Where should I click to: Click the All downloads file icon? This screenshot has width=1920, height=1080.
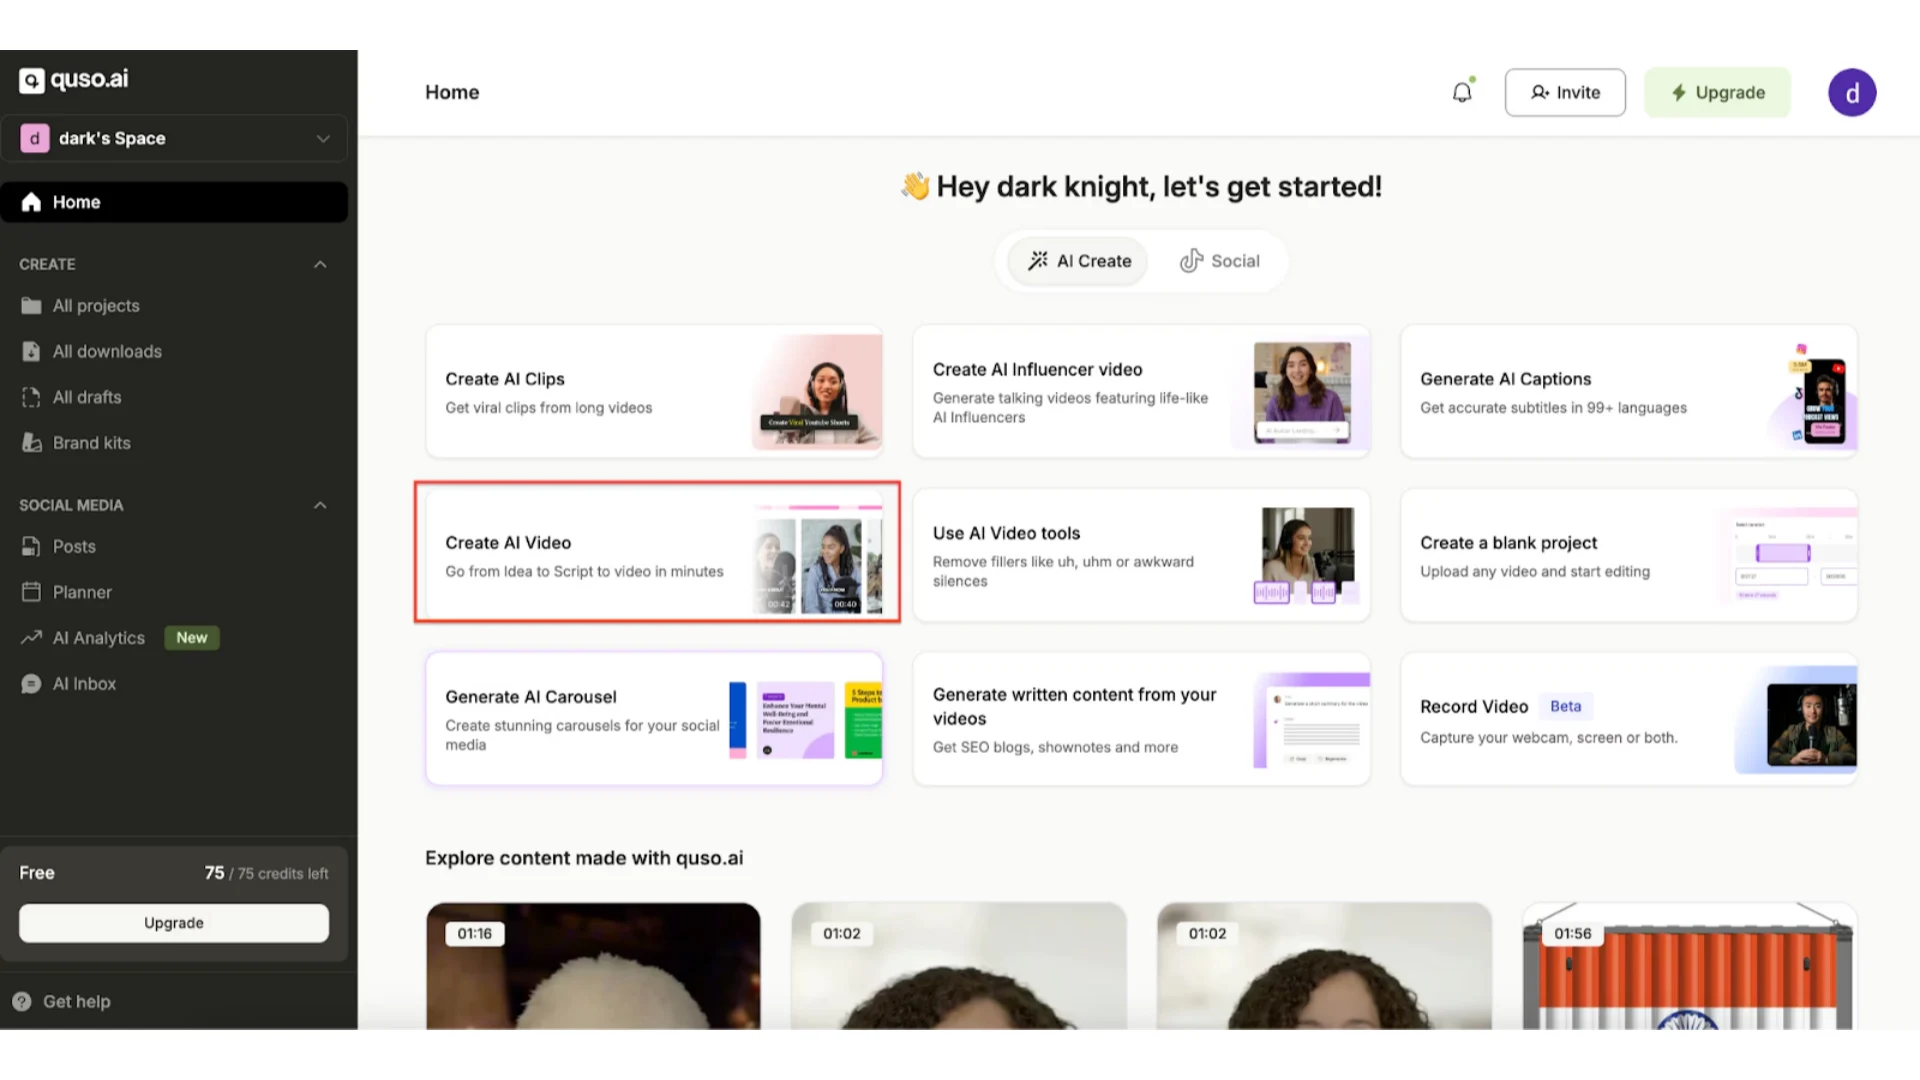[32, 352]
